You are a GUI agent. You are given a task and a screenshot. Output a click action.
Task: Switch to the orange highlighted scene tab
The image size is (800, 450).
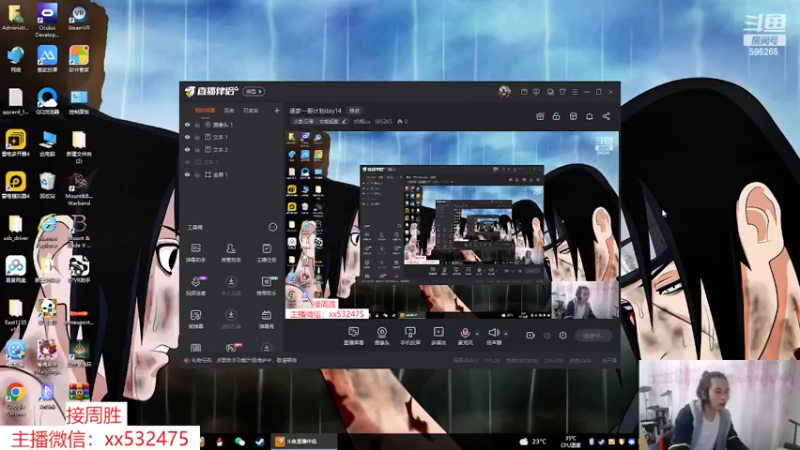(205, 110)
